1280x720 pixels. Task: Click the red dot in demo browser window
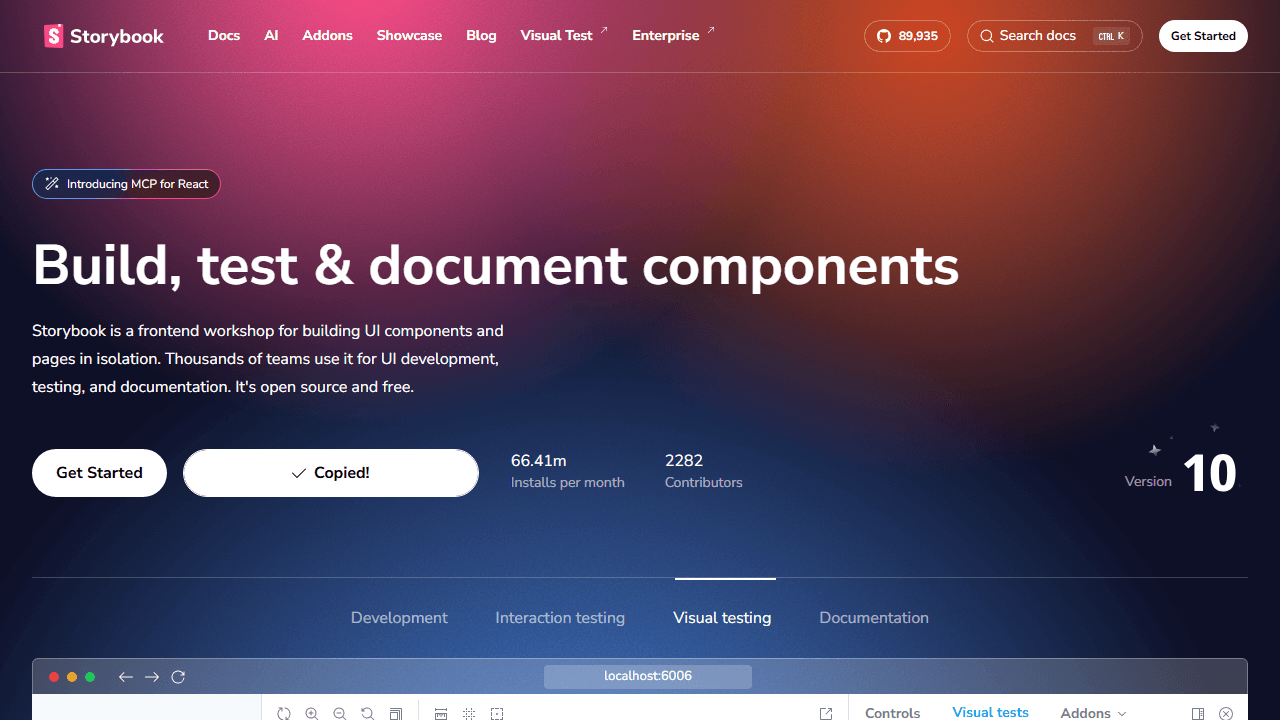click(54, 677)
